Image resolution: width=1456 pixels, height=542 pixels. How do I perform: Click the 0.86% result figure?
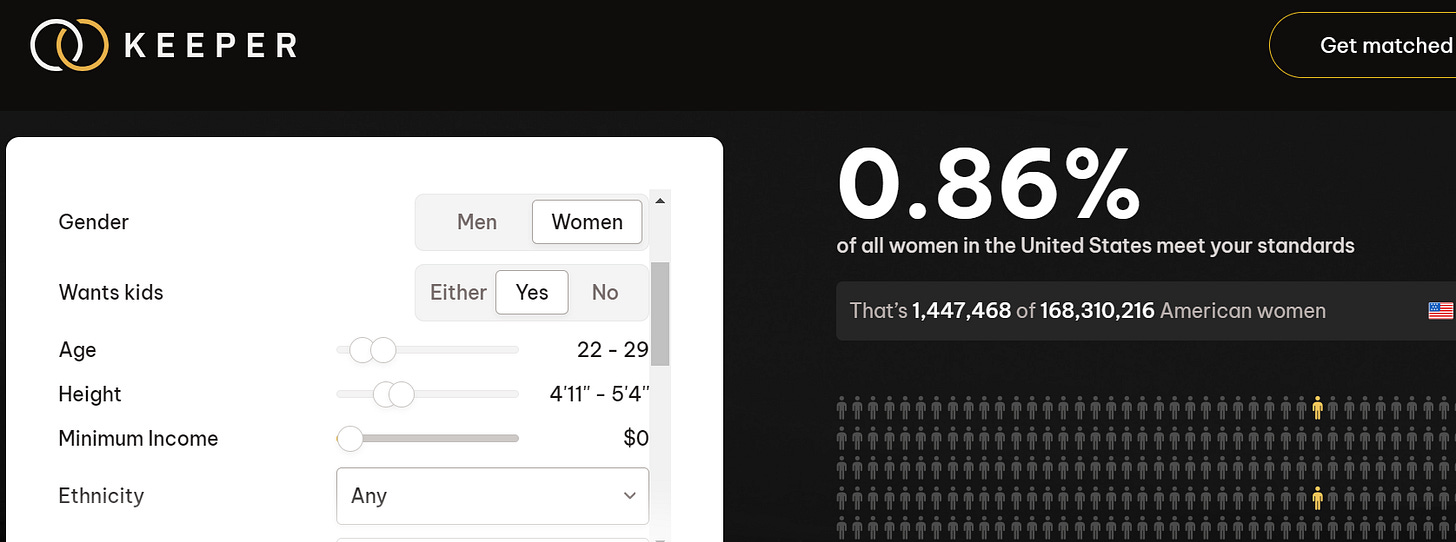(x=988, y=184)
